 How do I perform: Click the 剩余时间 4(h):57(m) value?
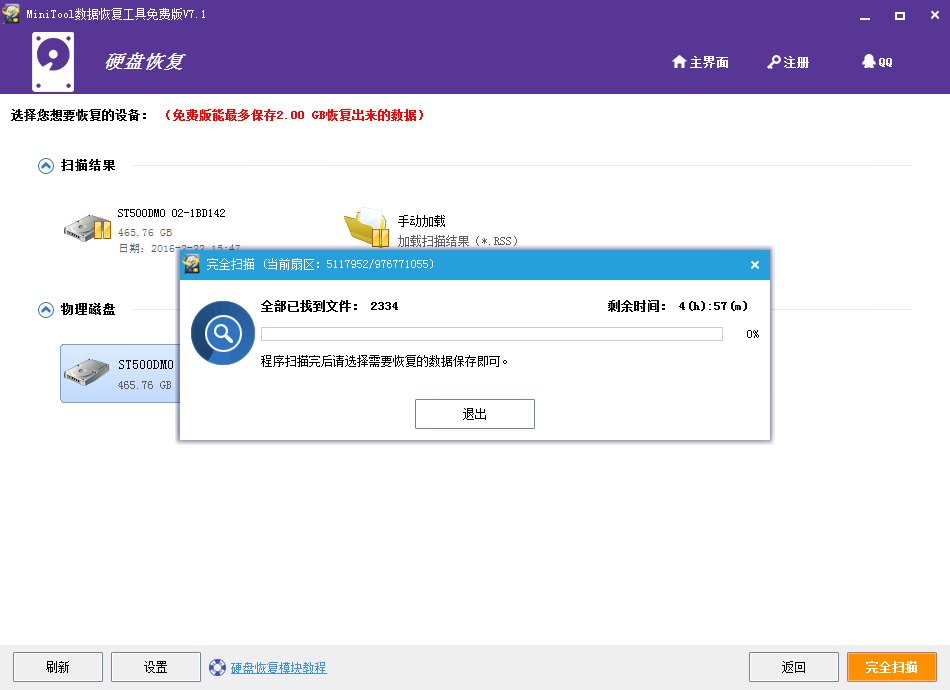coord(713,307)
